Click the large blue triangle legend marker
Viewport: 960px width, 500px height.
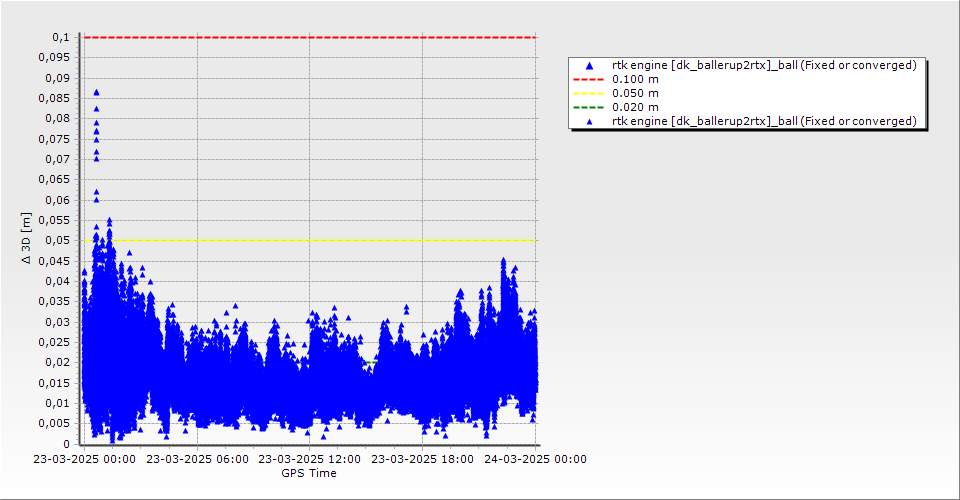point(589,65)
